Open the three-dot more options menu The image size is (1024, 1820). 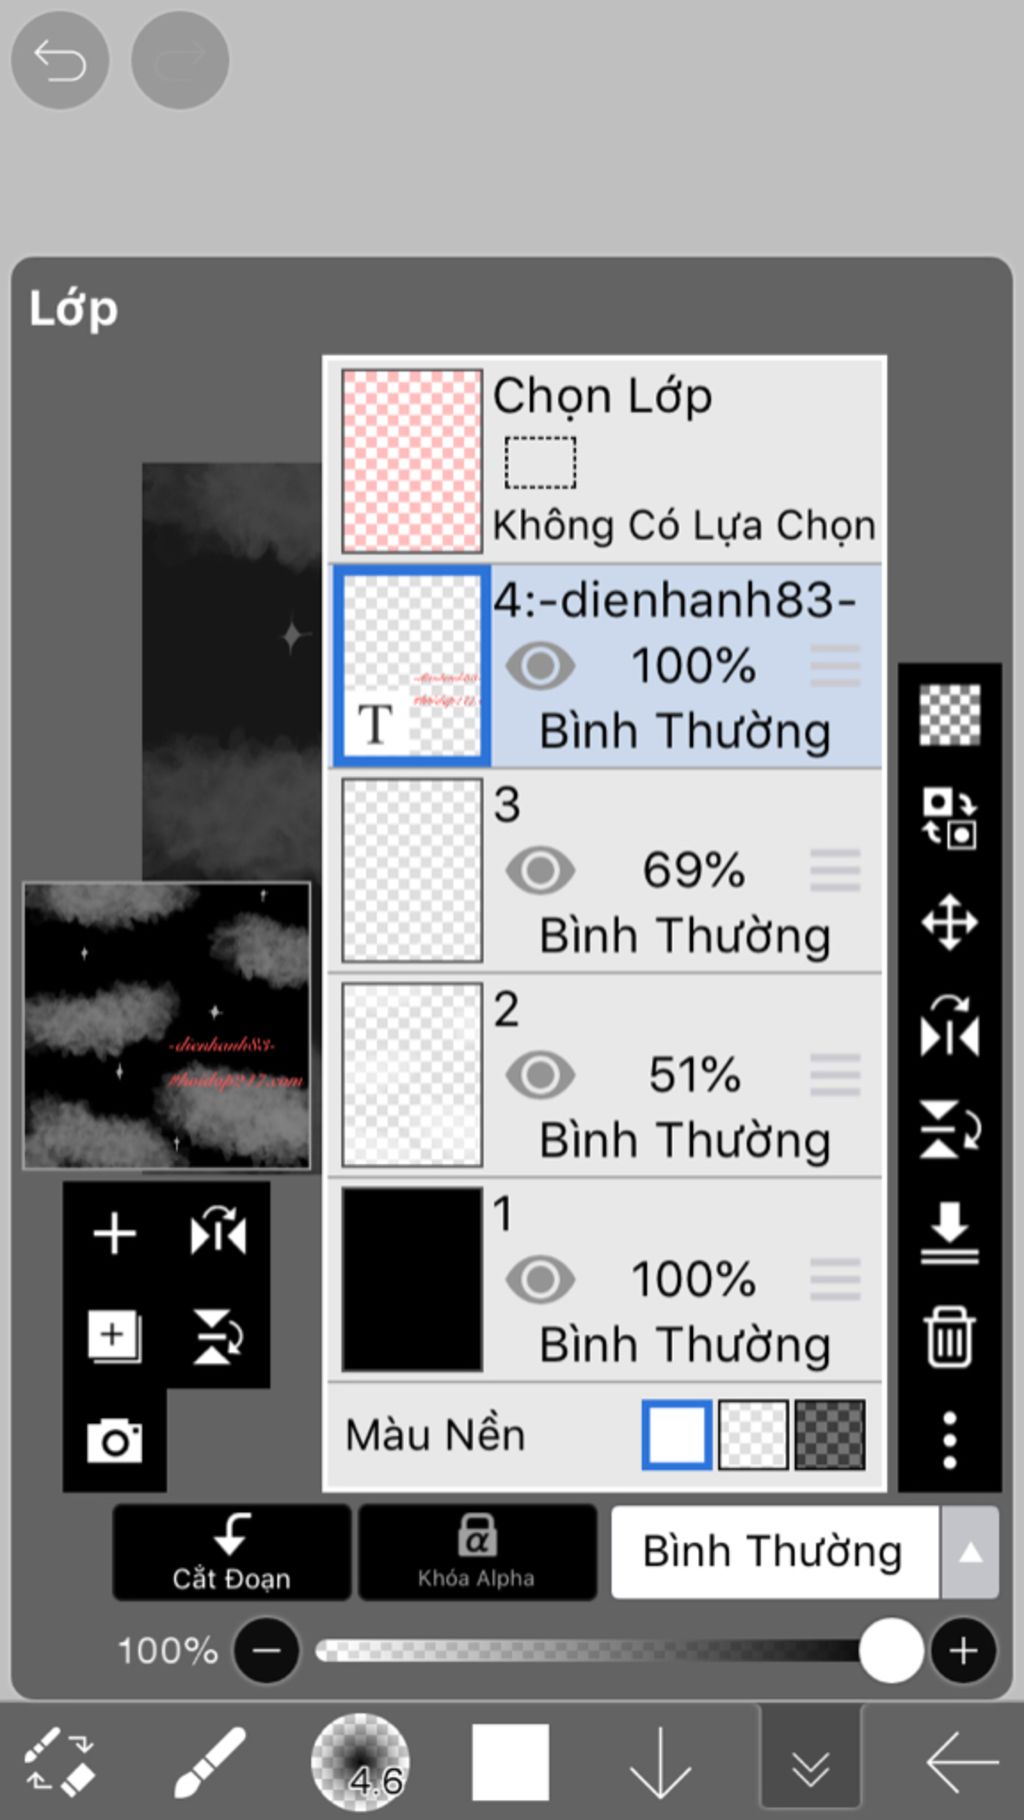coord(949,1440)
